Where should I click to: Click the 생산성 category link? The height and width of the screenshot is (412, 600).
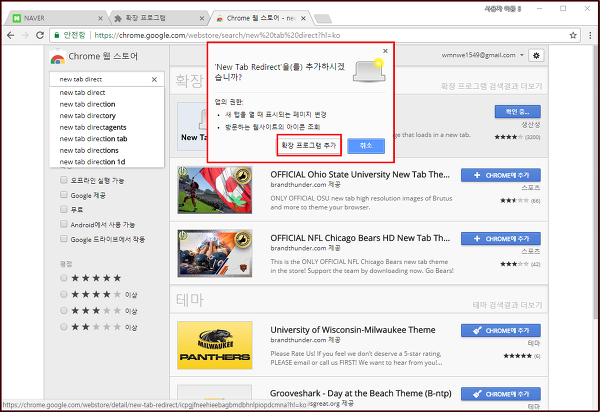tap(531, 125)
